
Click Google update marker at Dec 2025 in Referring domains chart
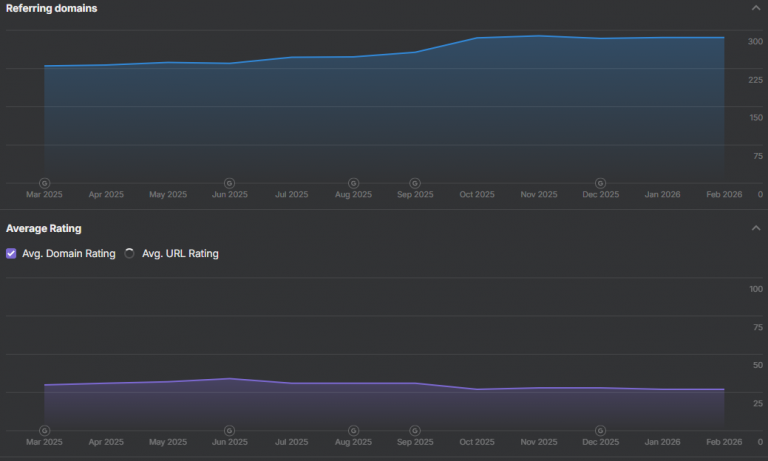point(600,183)
